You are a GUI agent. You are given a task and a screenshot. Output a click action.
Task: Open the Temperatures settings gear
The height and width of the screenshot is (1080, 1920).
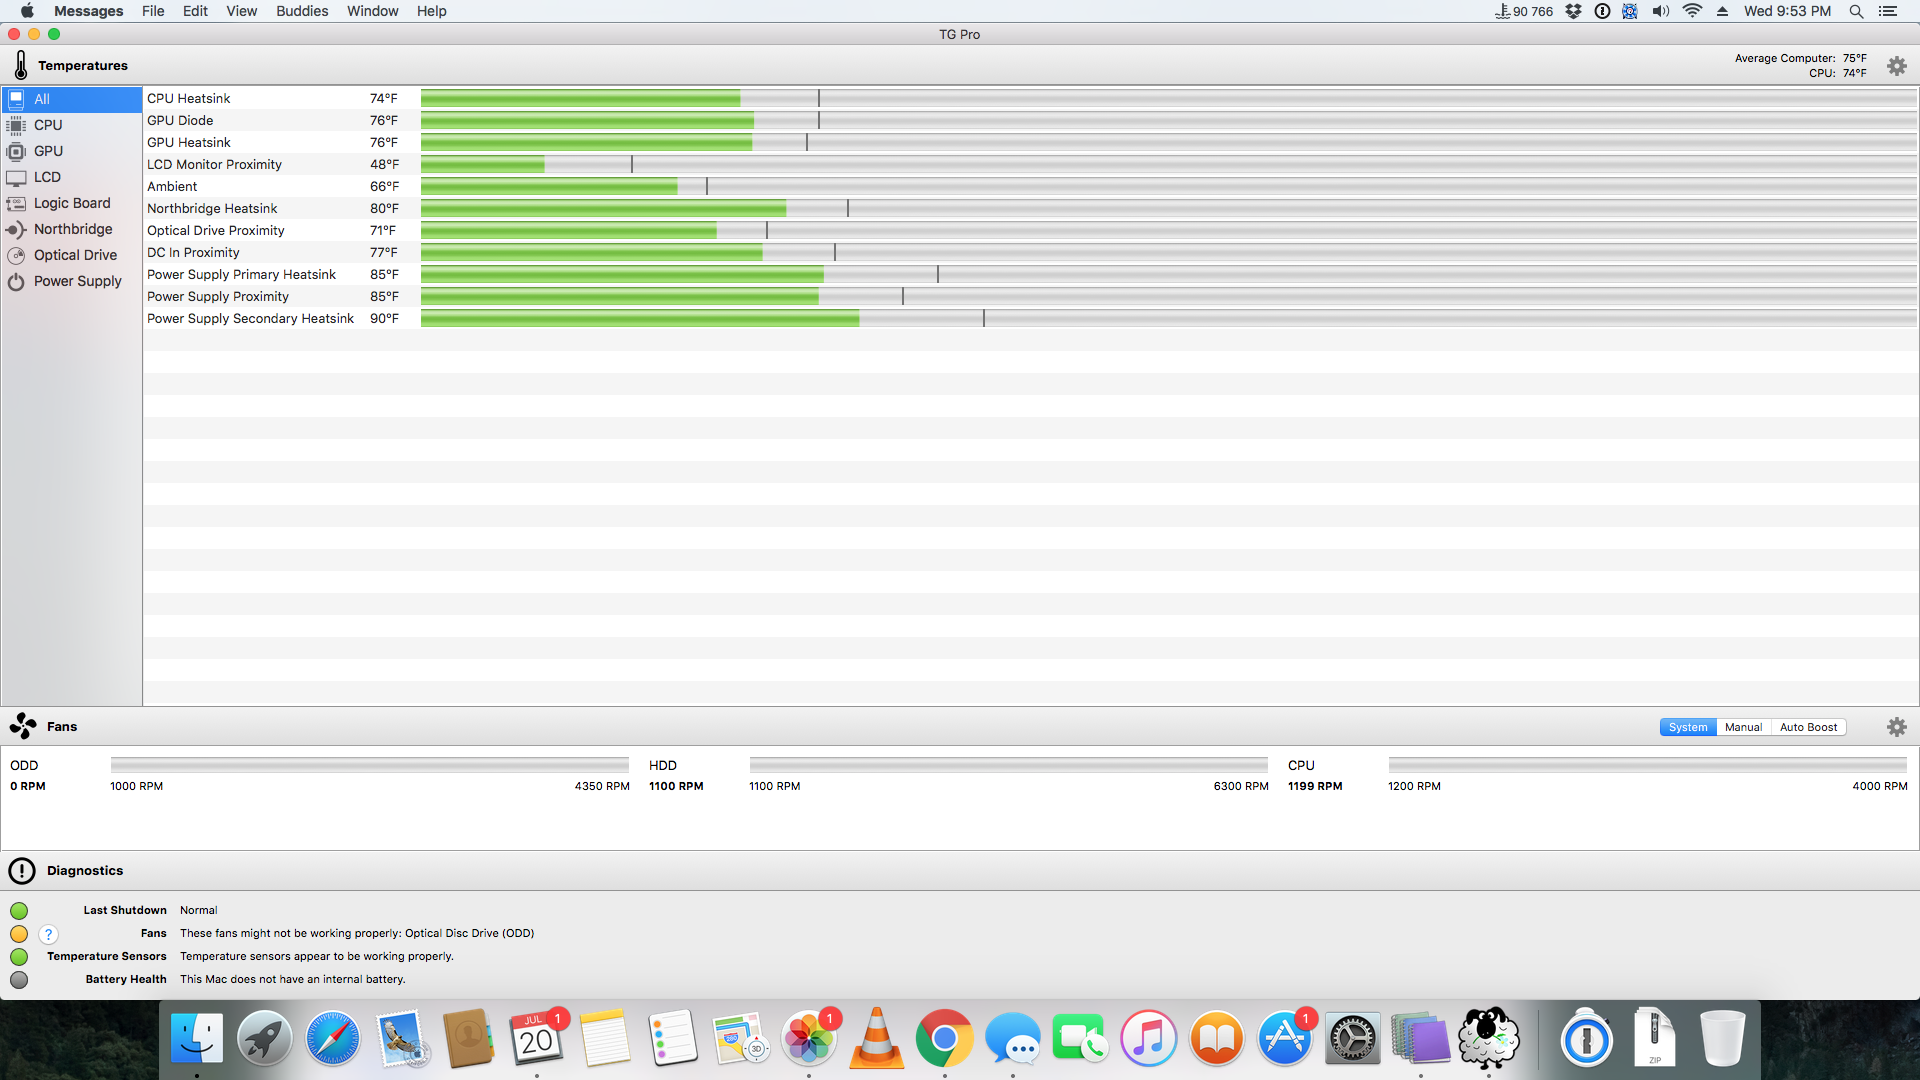point(1896,66)
